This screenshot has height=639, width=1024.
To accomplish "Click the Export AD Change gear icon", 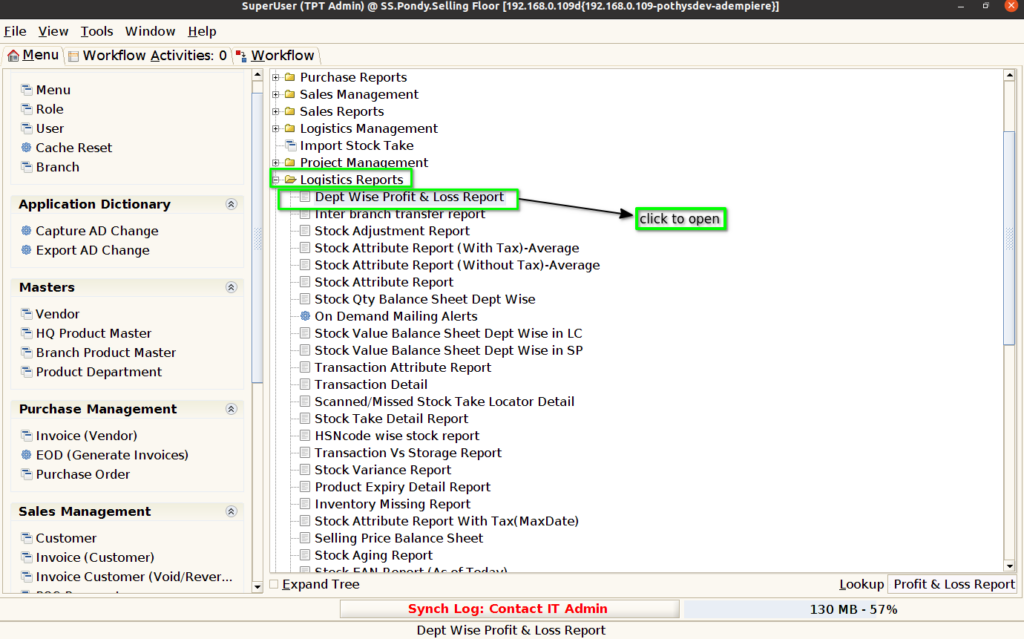I will click(x=26, y=250).
